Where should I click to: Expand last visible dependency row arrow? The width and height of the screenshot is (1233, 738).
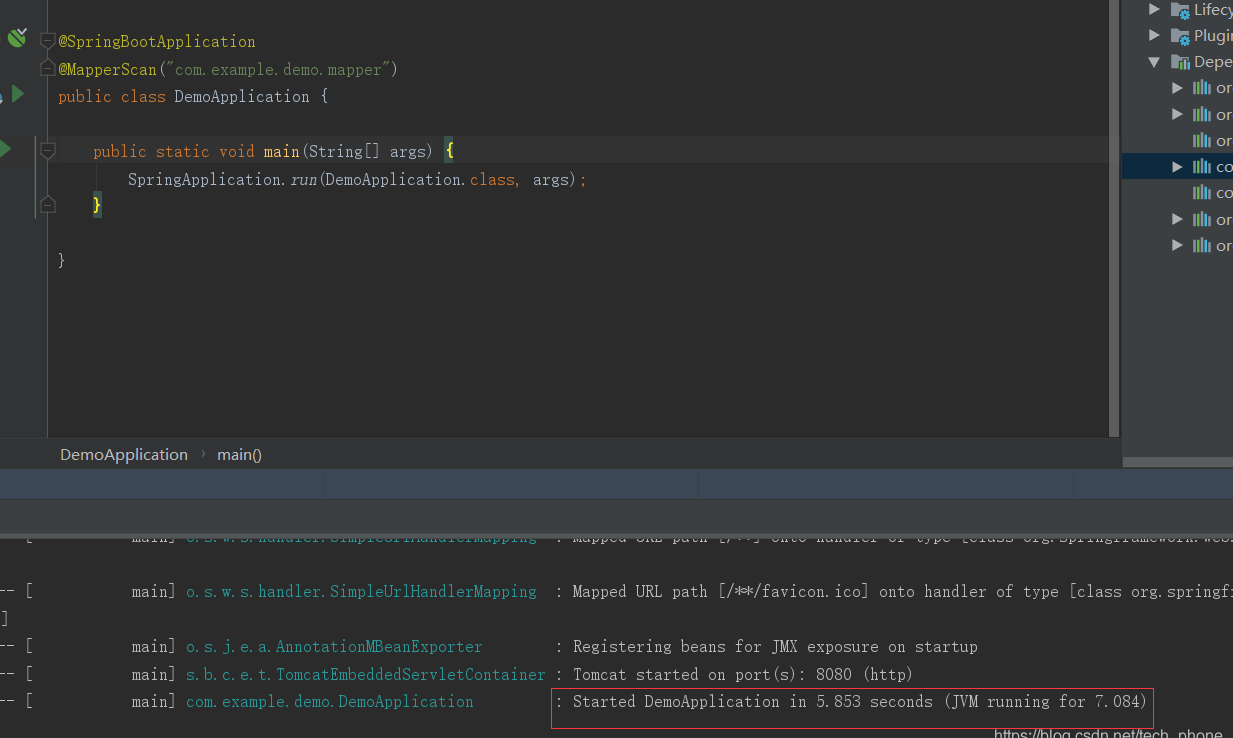(1178, 245)
